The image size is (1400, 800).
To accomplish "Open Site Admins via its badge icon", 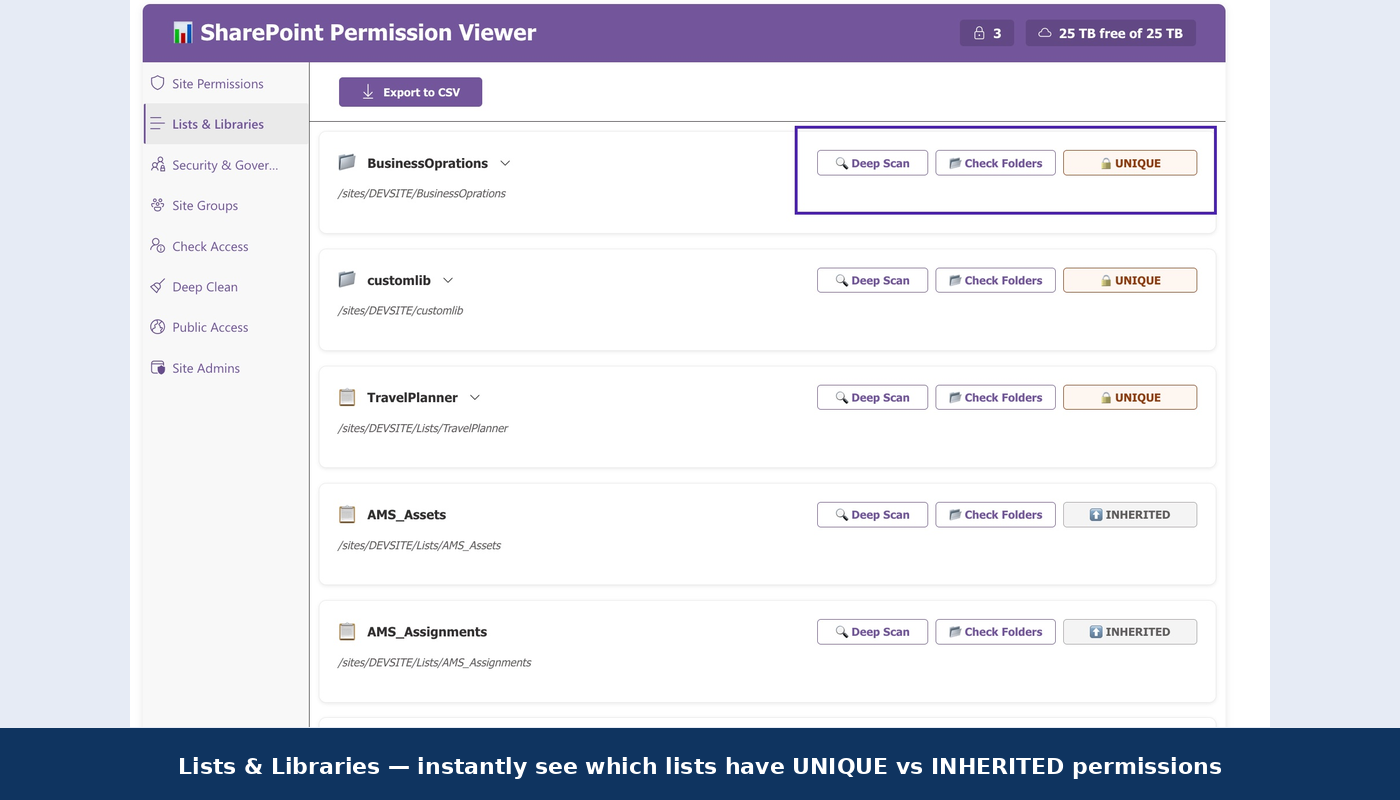I will coord(158,367).
